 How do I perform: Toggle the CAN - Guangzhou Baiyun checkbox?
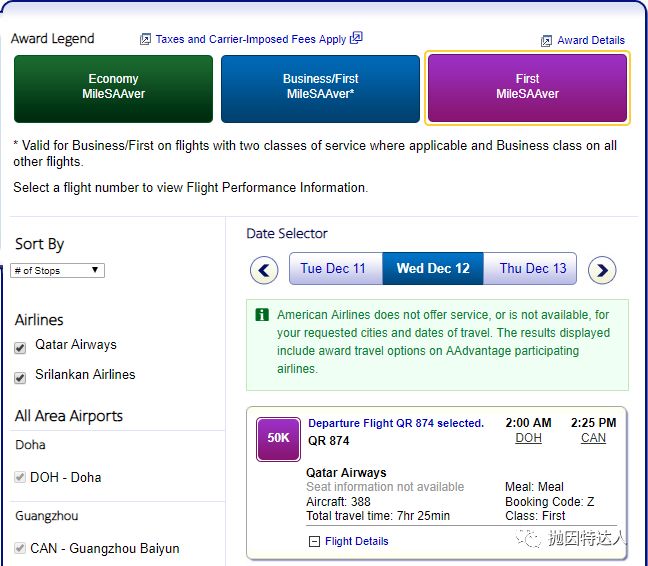(20, 548)
